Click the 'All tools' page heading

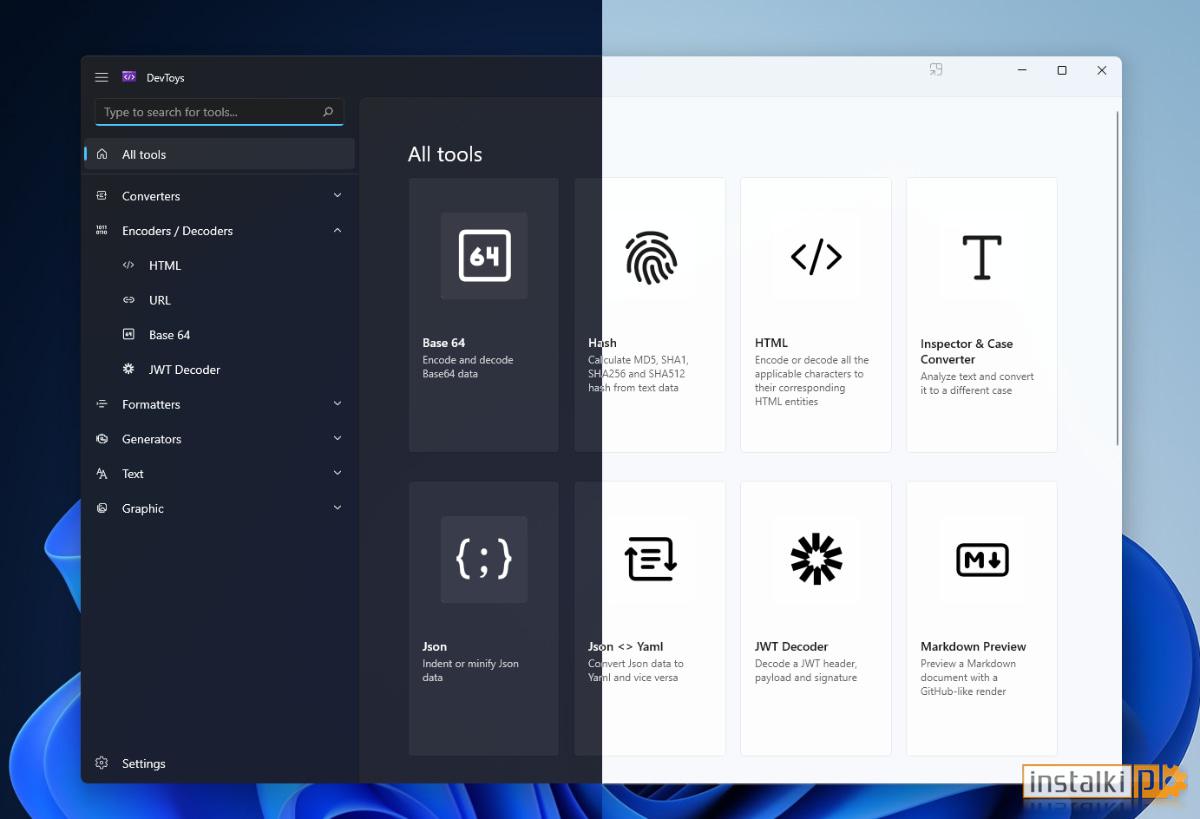tap(445, 154)
